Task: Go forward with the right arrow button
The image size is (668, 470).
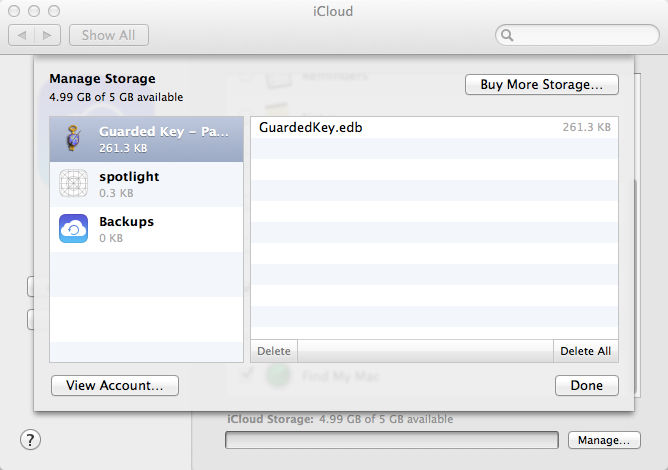Action: (47, 35)
